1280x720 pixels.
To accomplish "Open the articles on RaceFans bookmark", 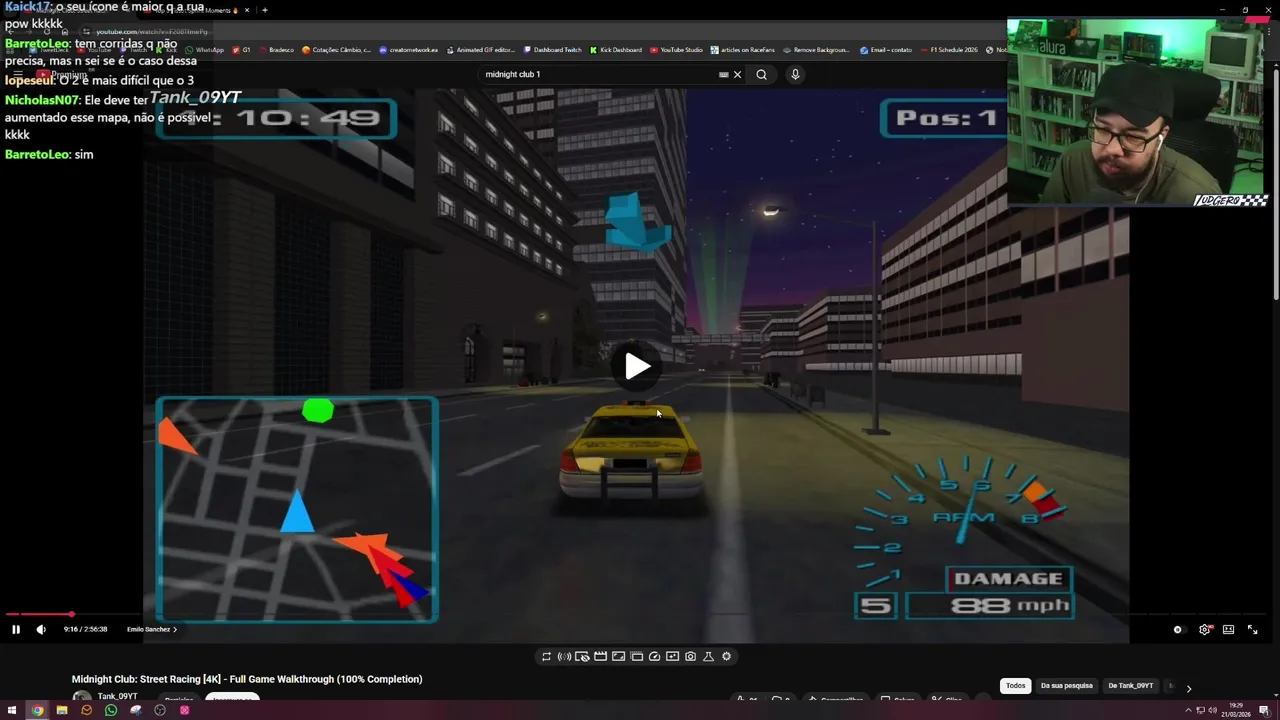I will pyautogui.click(x=743, y=50).
